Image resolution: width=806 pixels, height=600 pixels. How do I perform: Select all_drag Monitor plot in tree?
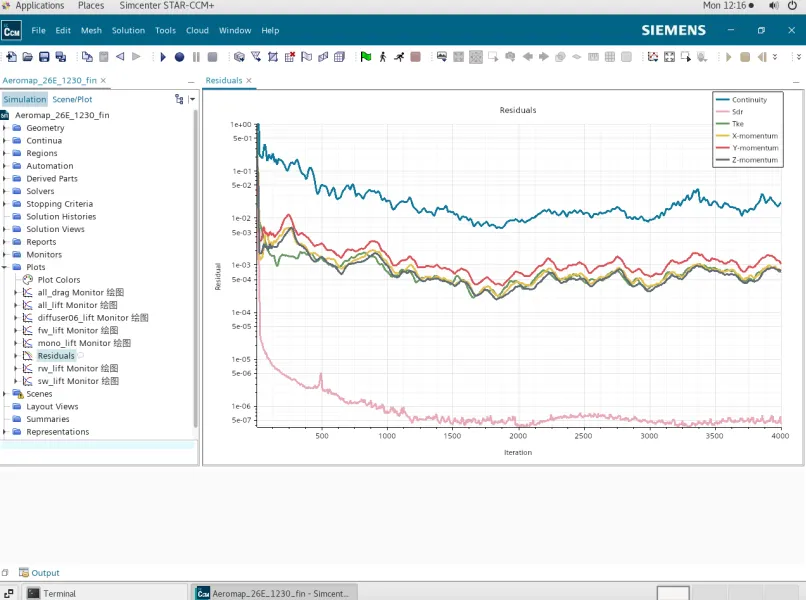(77, 293)
